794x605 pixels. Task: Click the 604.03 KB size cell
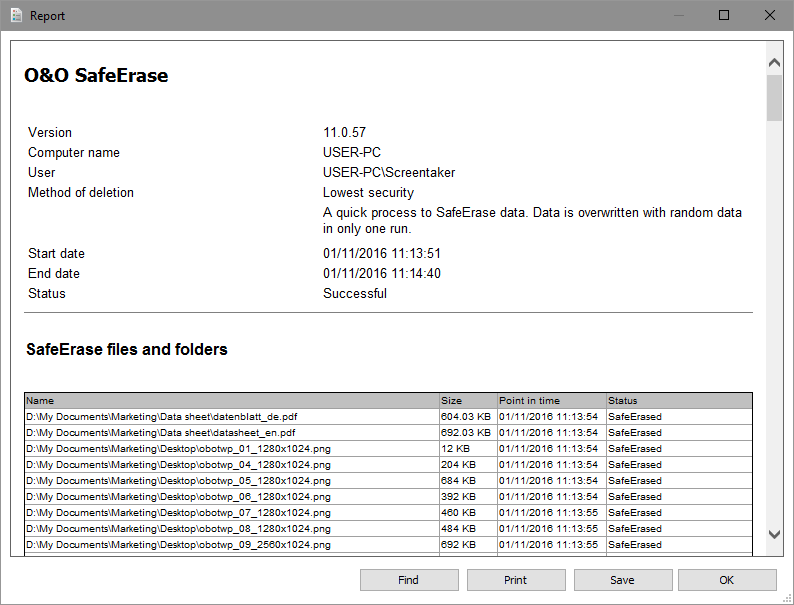468,417
